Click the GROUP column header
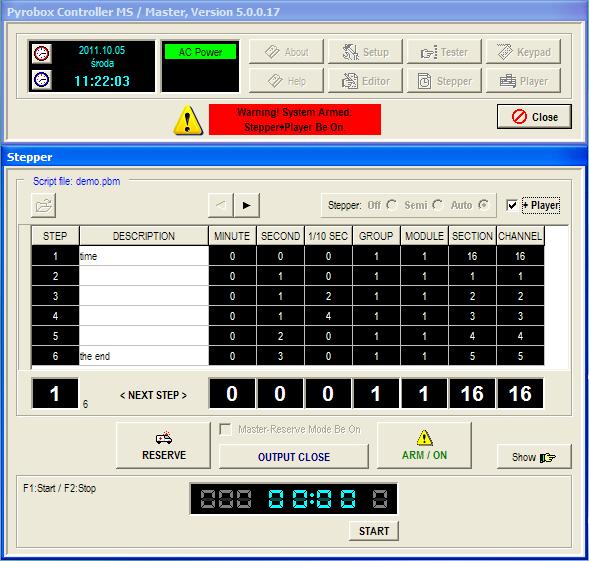This screenshot has width=589, height=561. click(376, 236)
